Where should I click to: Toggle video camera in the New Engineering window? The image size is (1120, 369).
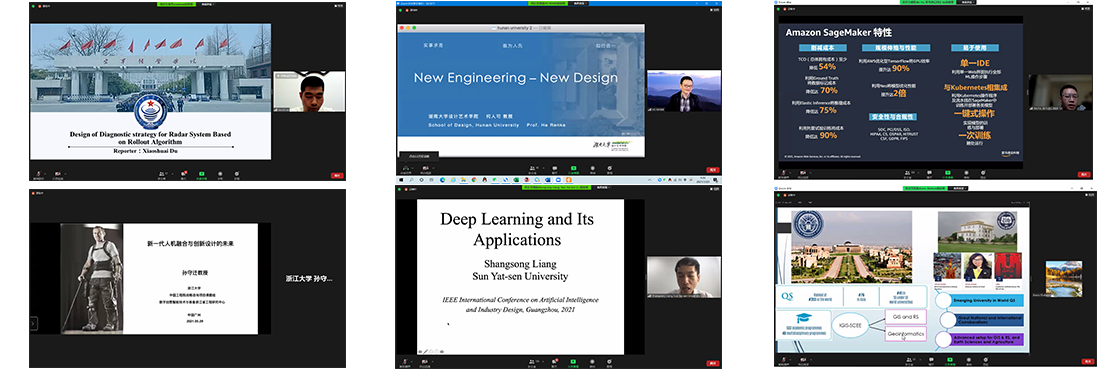point(426,168)
